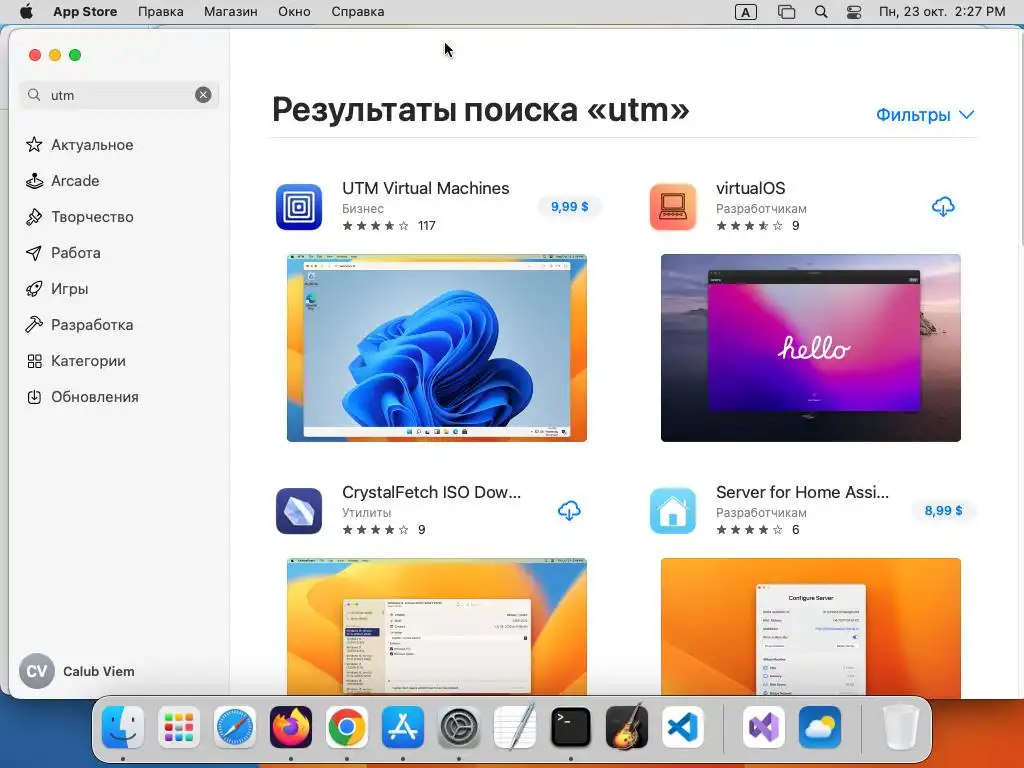The image size is (1024, 768).
Task: Open Control Center in menu bar
Action: click(x=854, y=12)
